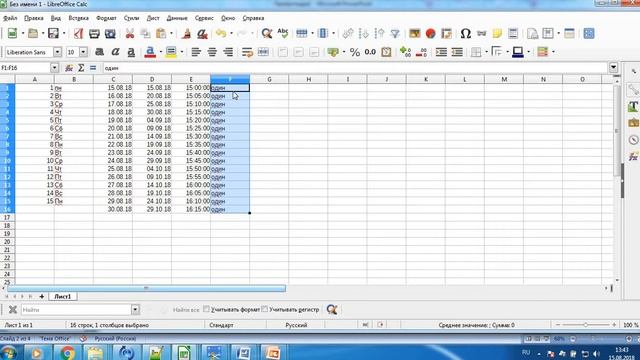Select the Лист1 sheet tab
640x360 pixels.
click(62, 296)
